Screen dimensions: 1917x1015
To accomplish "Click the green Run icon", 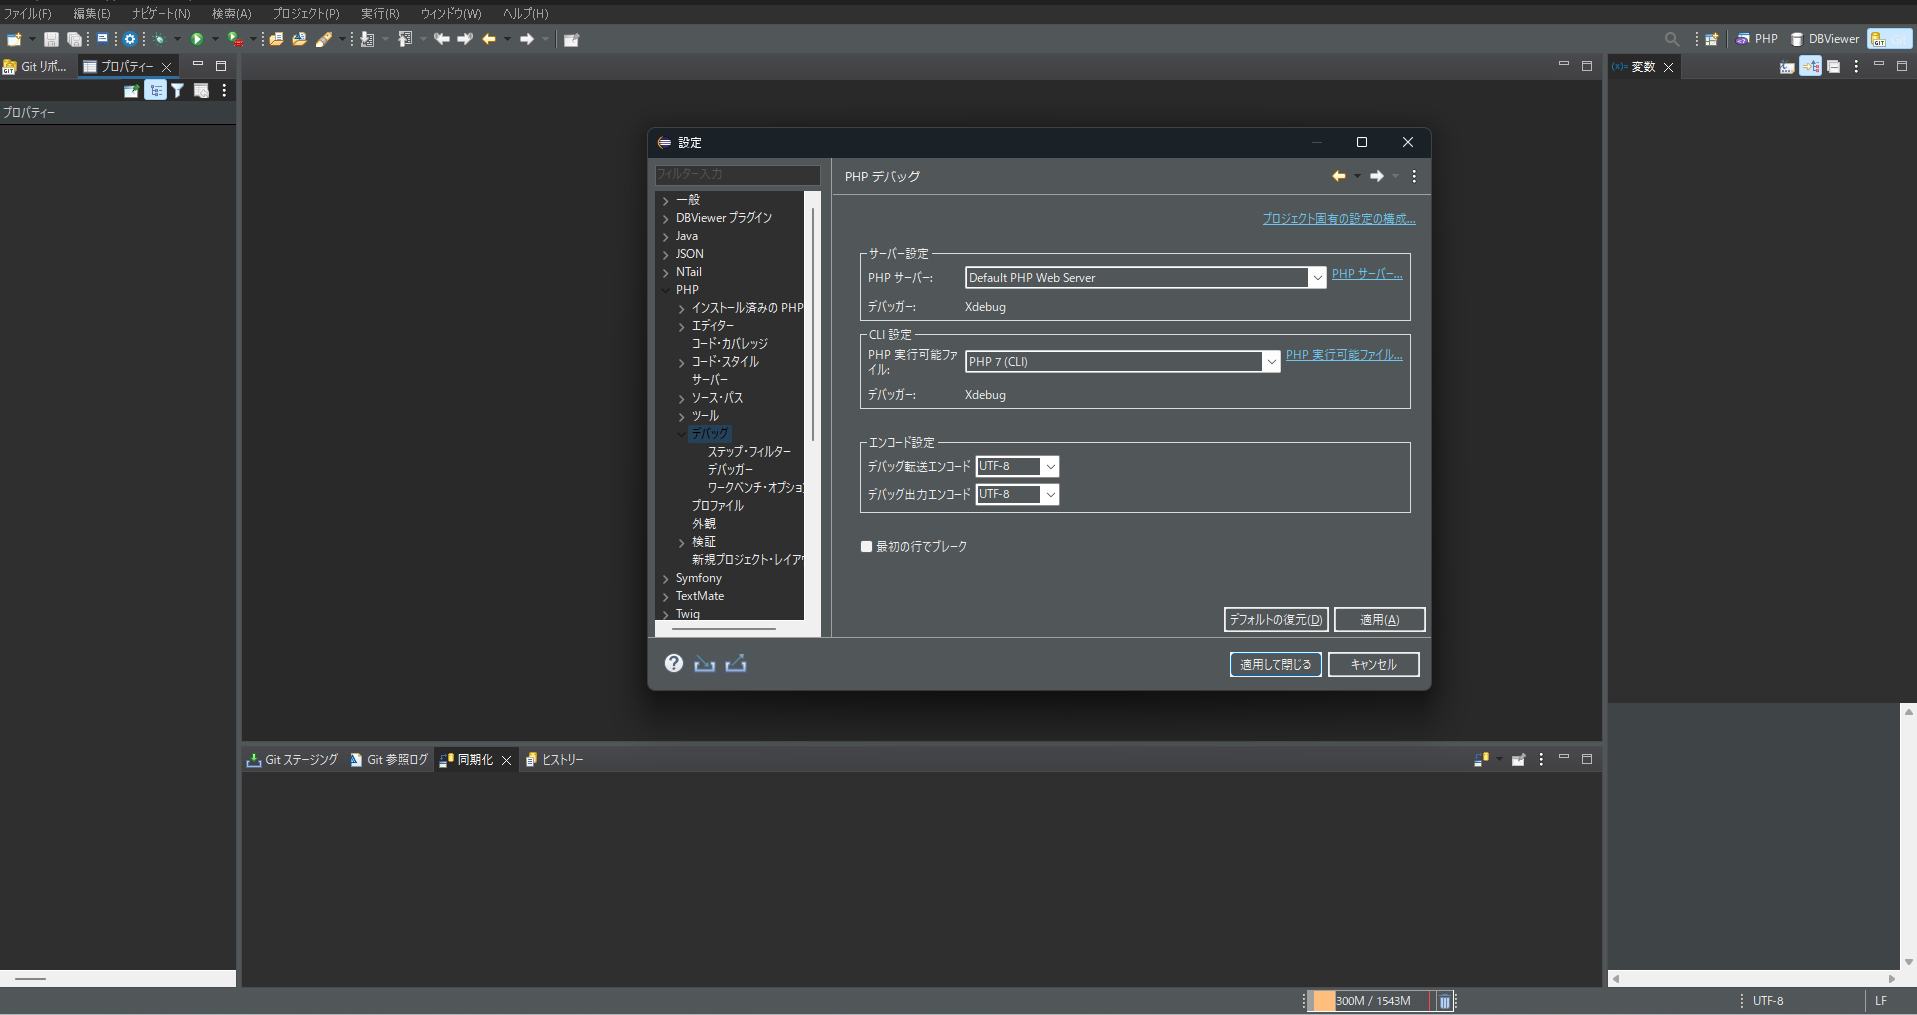I will click(x=199, y=39).
